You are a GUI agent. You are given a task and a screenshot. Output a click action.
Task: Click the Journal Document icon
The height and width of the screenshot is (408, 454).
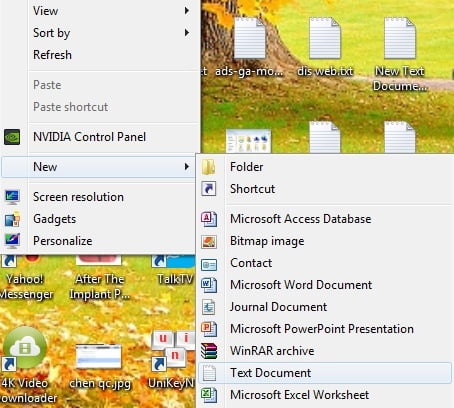tap(209, 307)
